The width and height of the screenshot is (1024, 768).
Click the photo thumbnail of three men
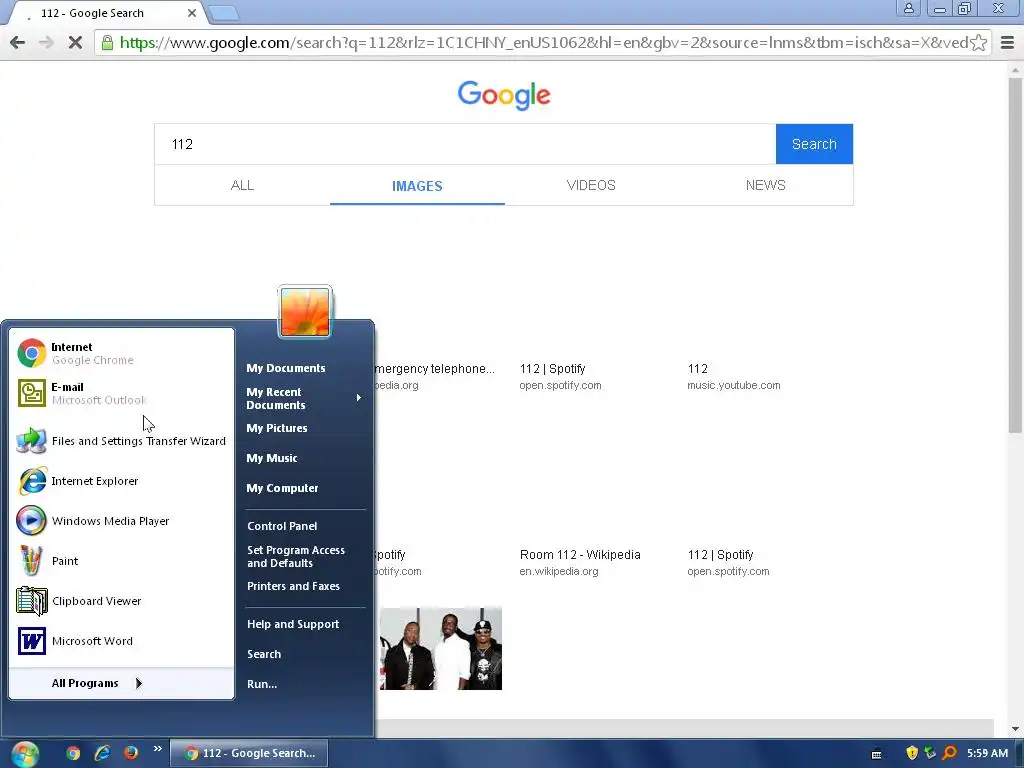point(441,648)
